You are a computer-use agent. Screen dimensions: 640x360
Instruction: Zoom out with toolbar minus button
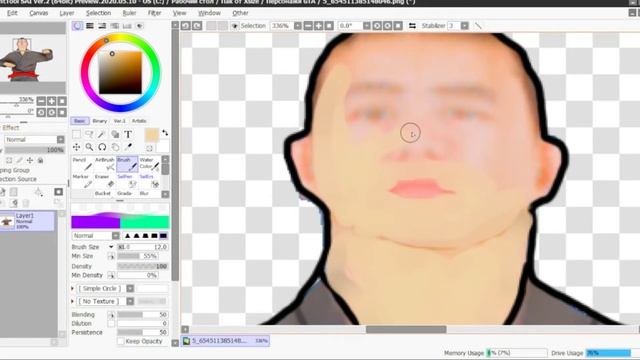coord(308,26)
